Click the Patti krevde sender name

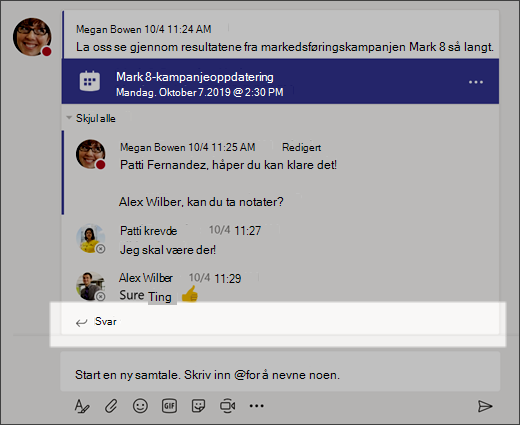(x=149, y=231)
